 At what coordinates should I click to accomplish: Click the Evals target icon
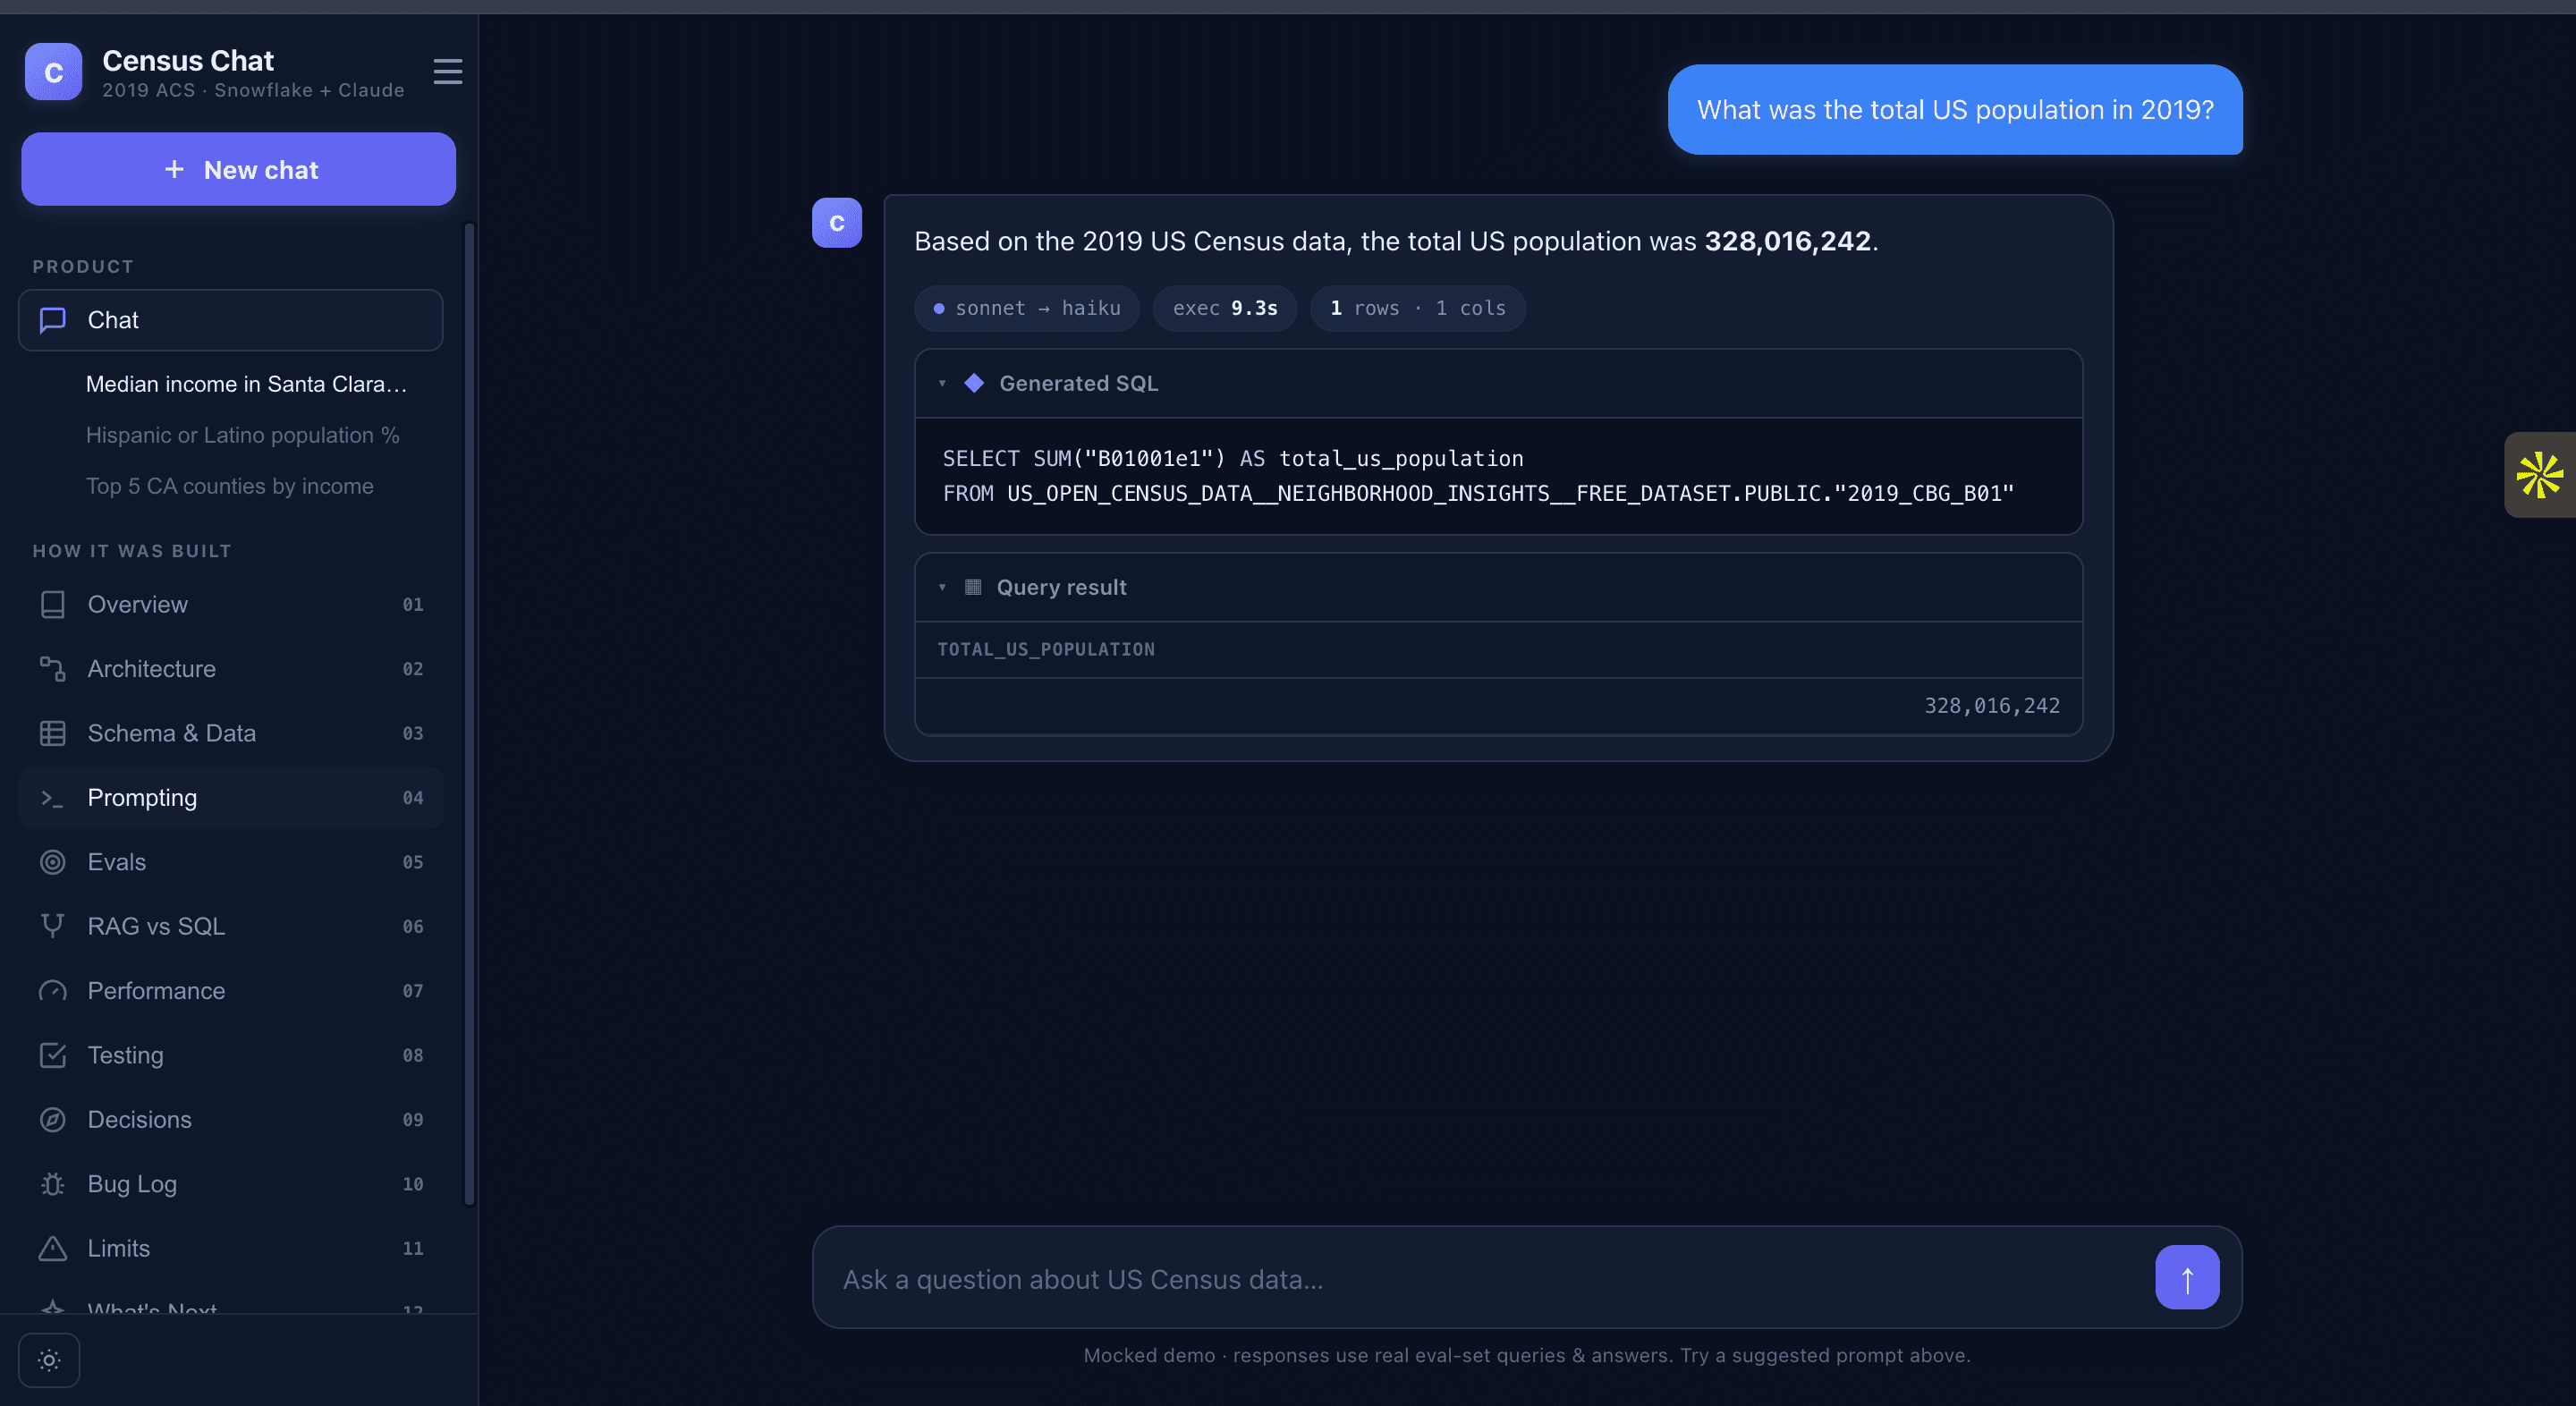[52, 862]
